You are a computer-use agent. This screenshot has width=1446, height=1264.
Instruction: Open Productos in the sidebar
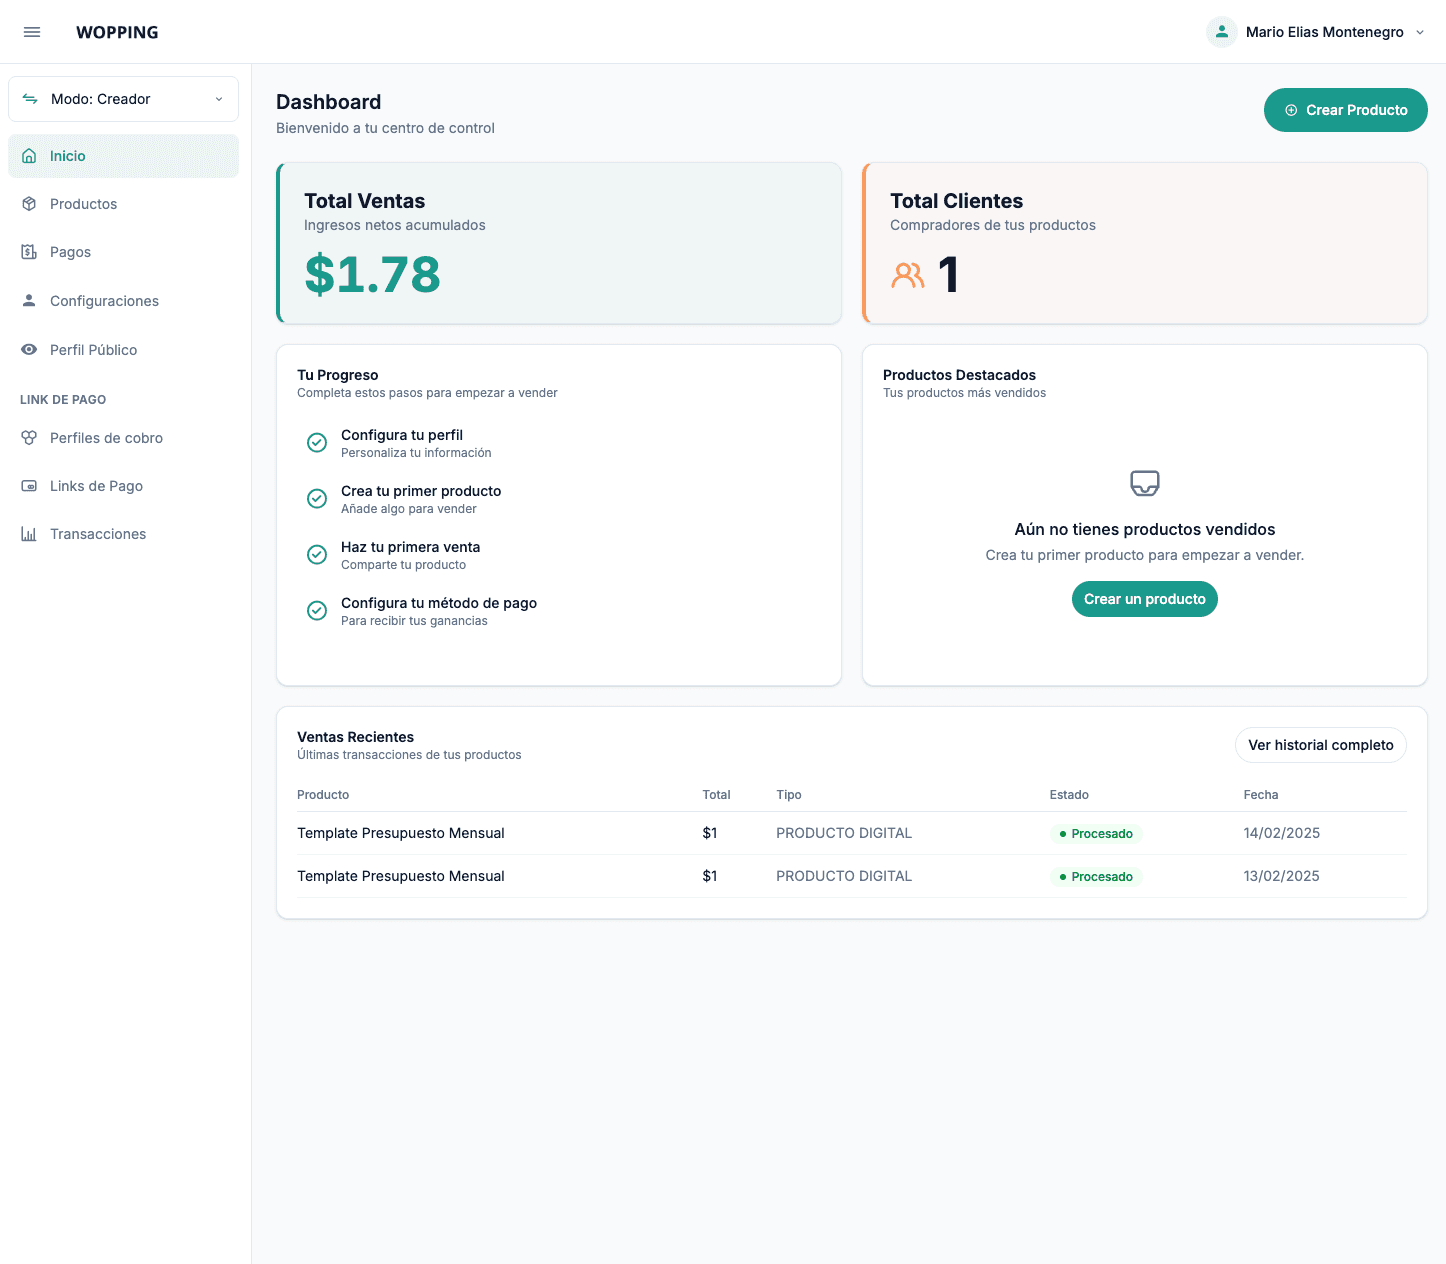pyautogui.click(x=123, y=204)
